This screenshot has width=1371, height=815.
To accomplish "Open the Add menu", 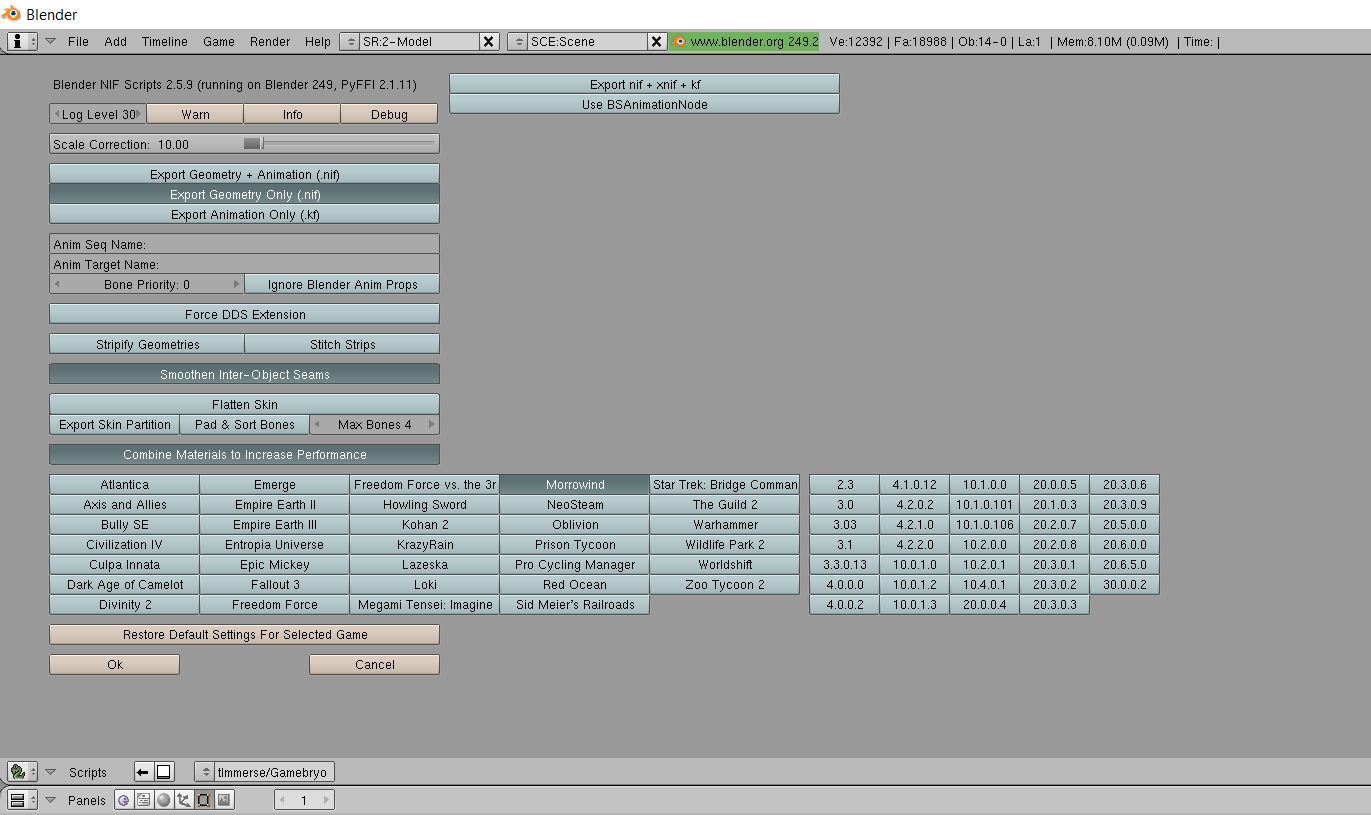I will point(116,42).
